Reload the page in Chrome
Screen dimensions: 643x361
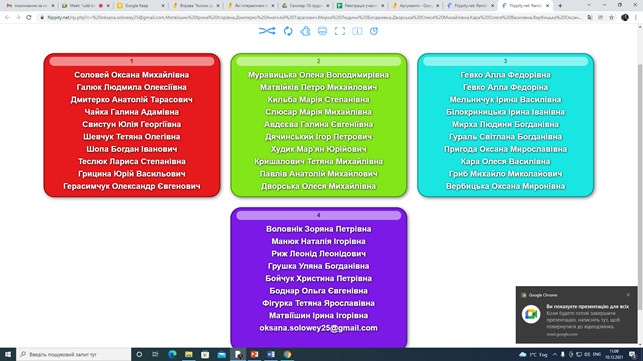tap(29, 18)
